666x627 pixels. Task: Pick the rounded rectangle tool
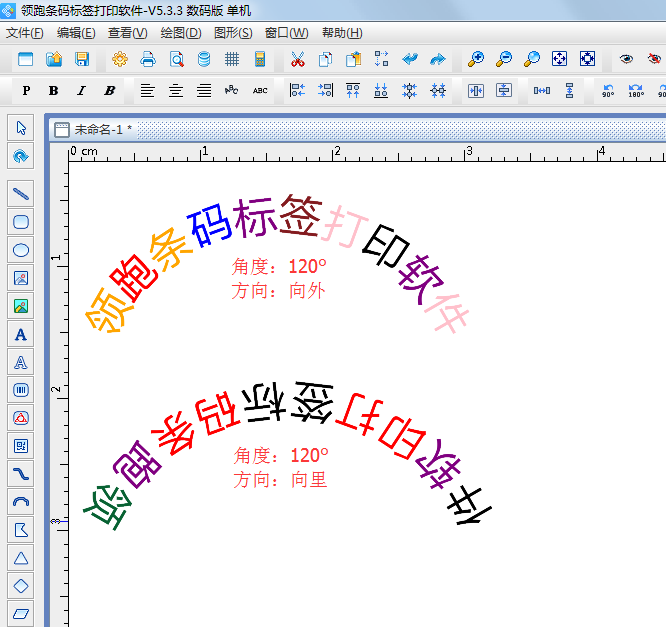pos(20,222)
